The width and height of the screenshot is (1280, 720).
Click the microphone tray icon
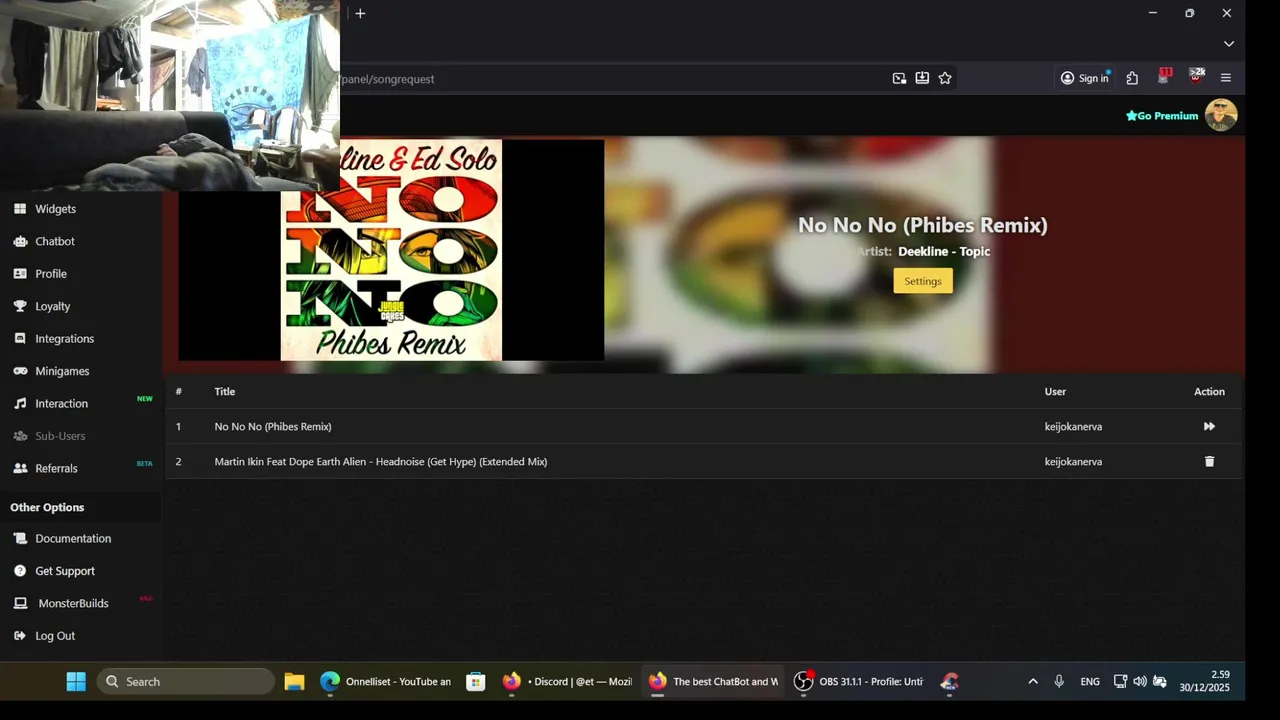click(x=1059, y=681)
